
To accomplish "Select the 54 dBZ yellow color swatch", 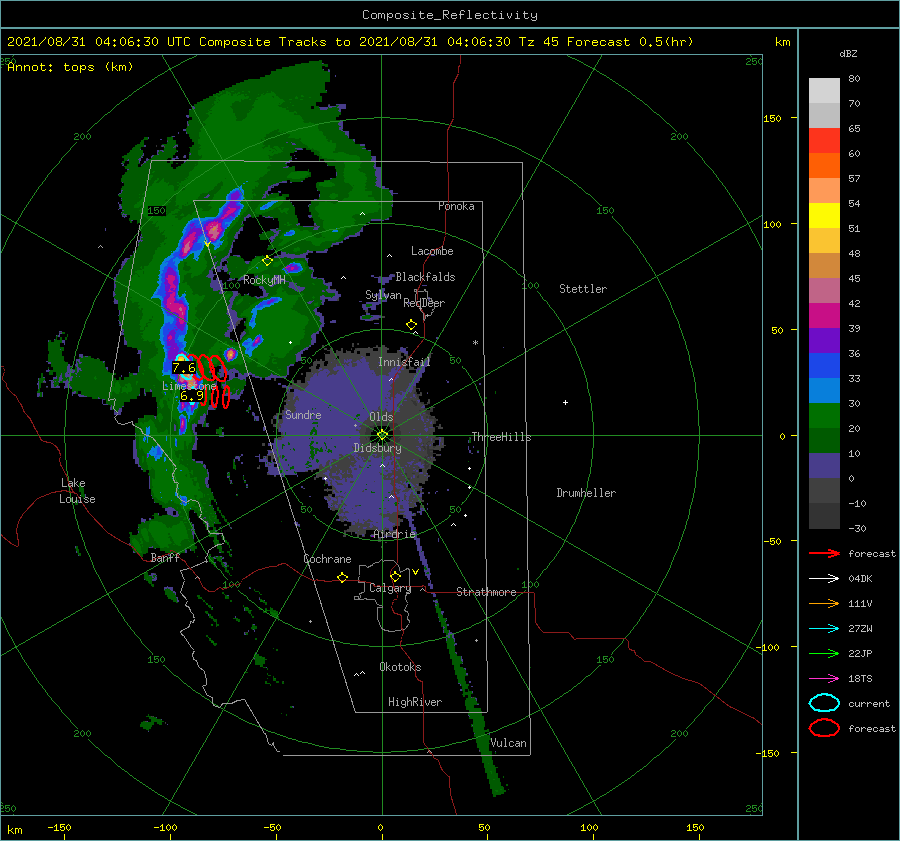I will pyautogui.click(x=824, y=215).
